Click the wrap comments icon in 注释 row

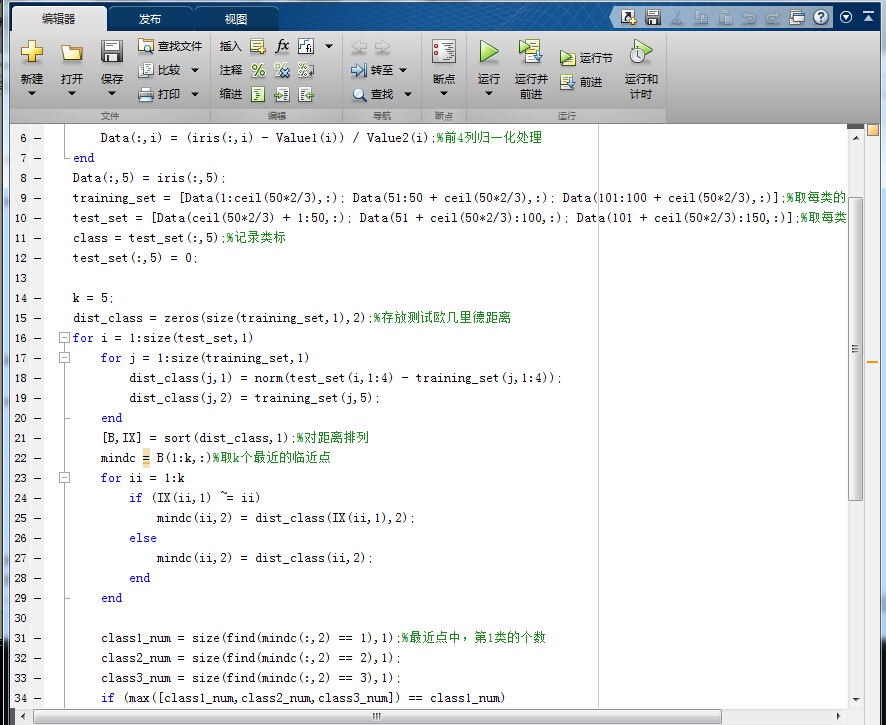306,70
